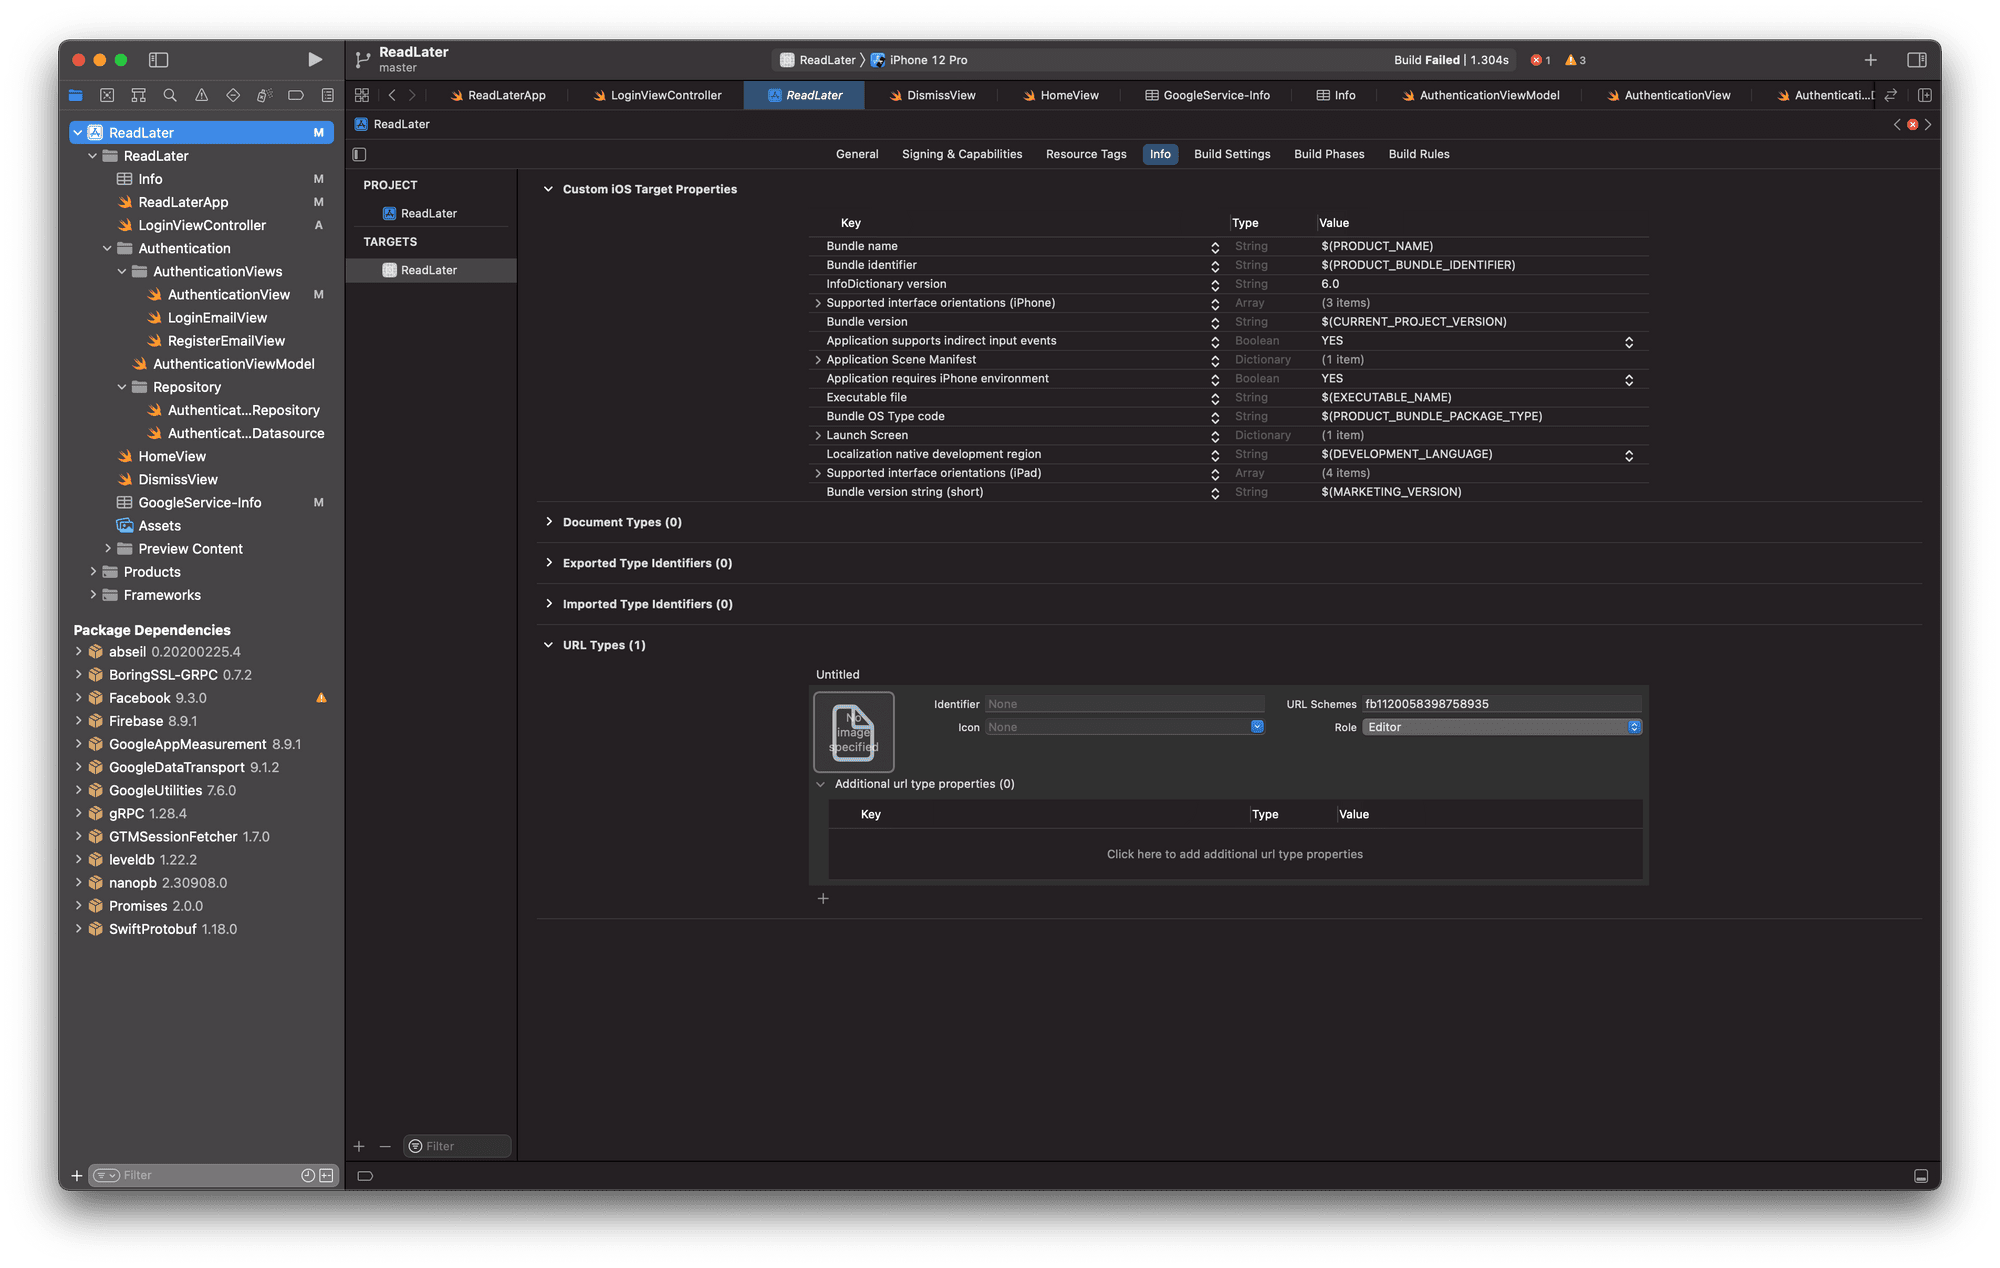Open the Source Control navigator
Viewport: 2000px width, 1268px height.
(107, 95)
